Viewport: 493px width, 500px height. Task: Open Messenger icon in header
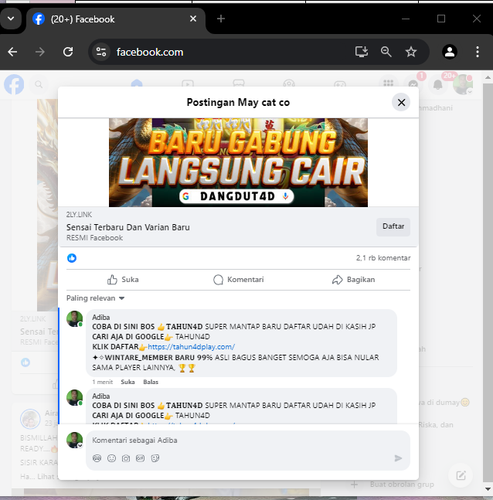(x=413, y=84)
